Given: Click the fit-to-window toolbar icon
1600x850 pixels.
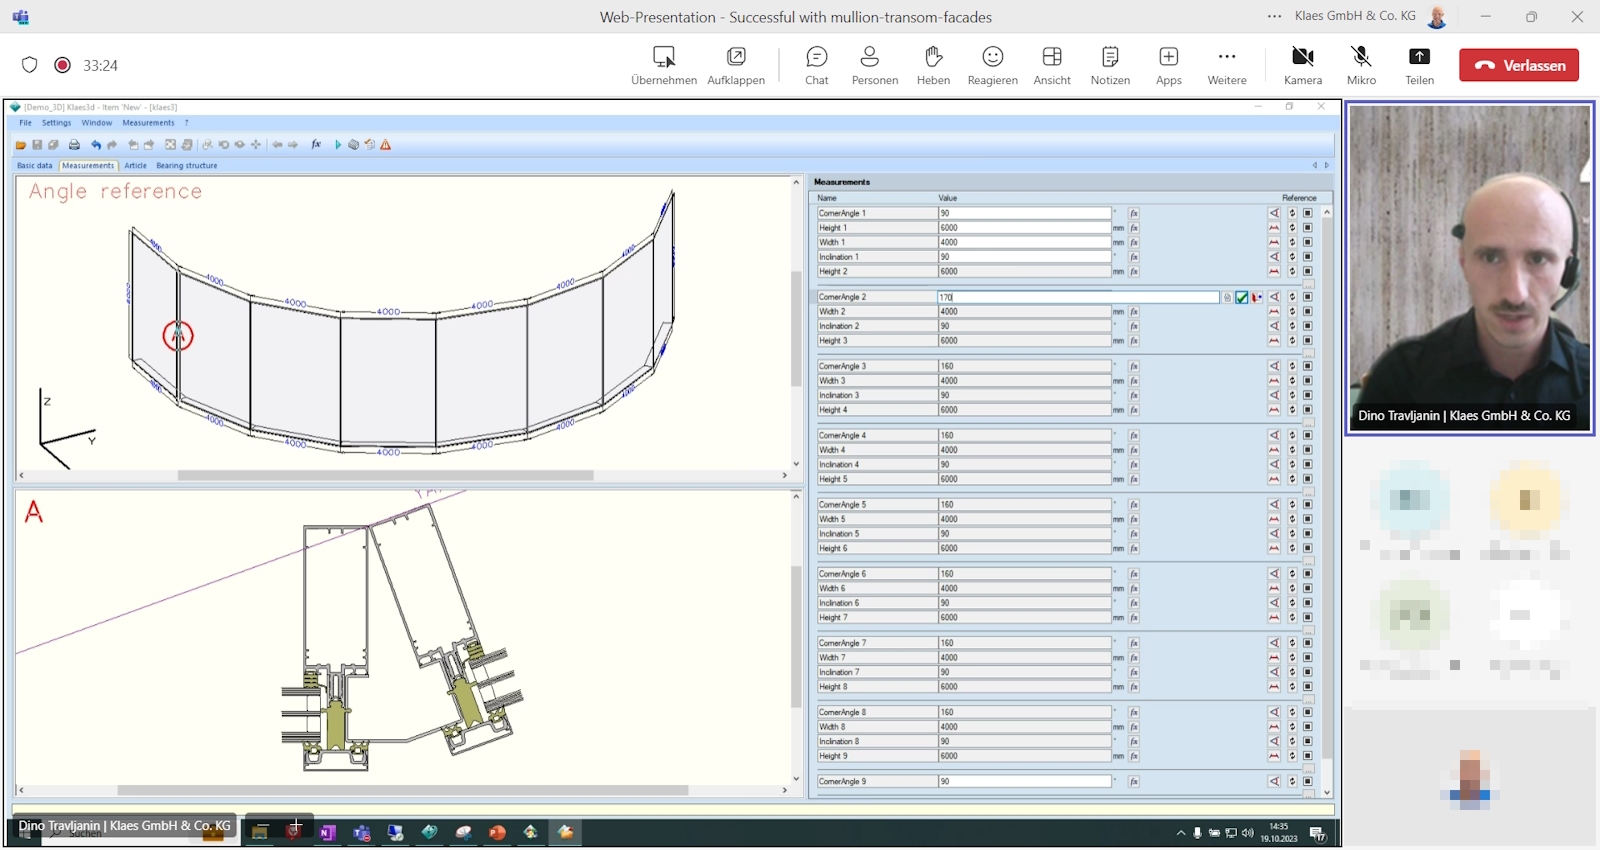Looking at the screenshot, I should click(x=170, y=145).
